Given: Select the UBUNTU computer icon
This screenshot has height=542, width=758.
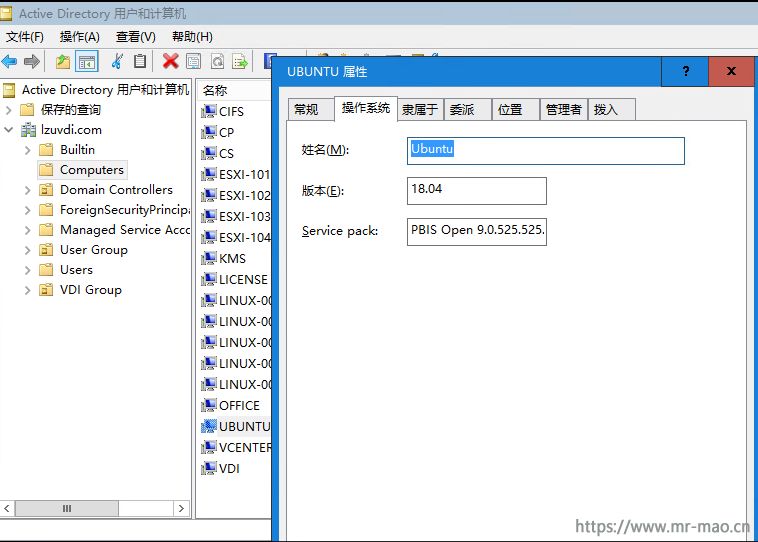Looking at the screenshot, I should (208, 426).
